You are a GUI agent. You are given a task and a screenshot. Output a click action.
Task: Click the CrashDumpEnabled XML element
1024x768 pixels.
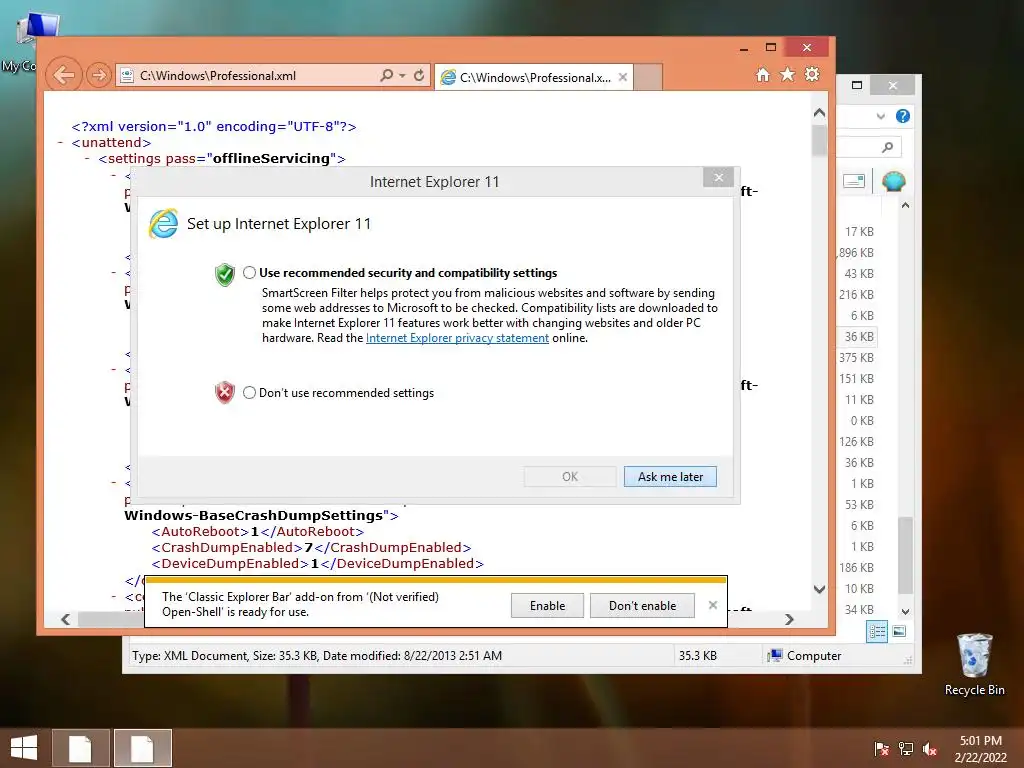point(311,548)
